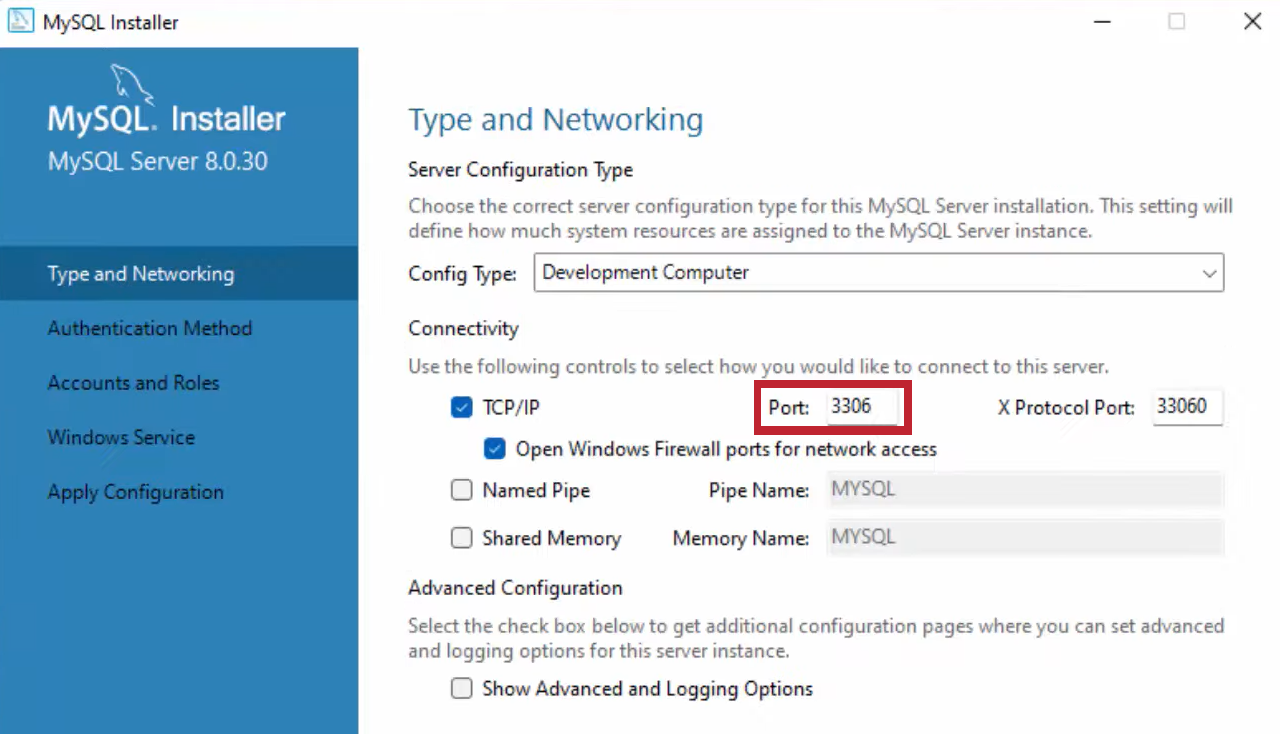The image size is (1280, 734).
Task: Click the Port field showing 3306
Action: click(863, 407)
